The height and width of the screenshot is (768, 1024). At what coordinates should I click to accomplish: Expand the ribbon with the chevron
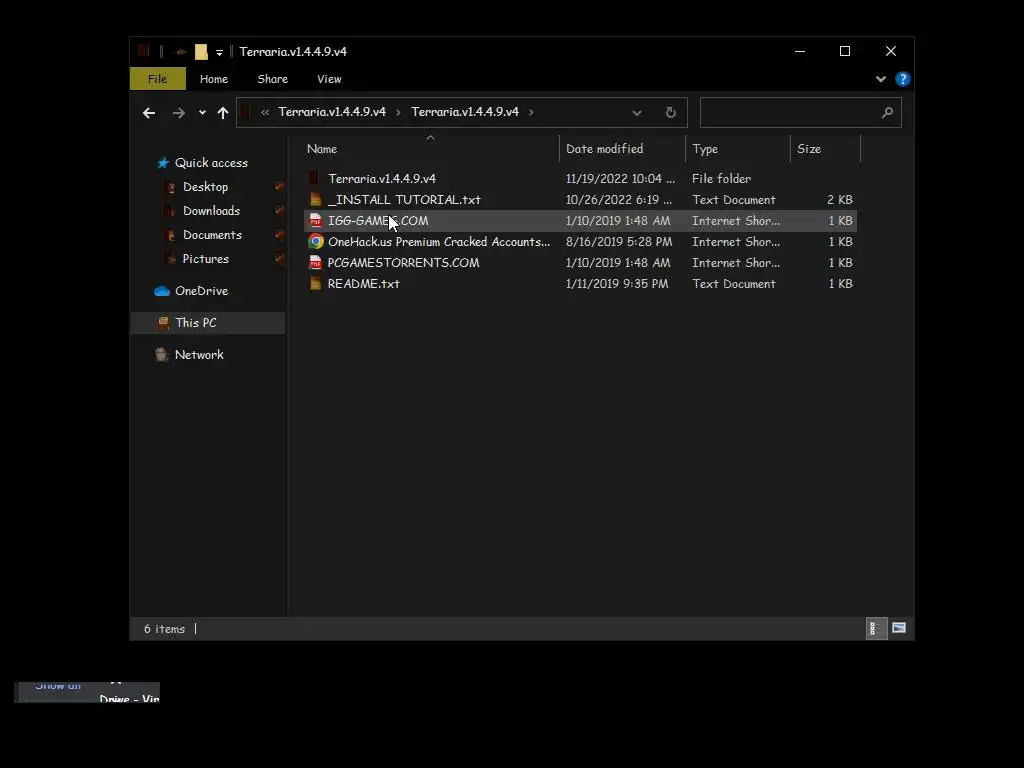tap(880, 79)
